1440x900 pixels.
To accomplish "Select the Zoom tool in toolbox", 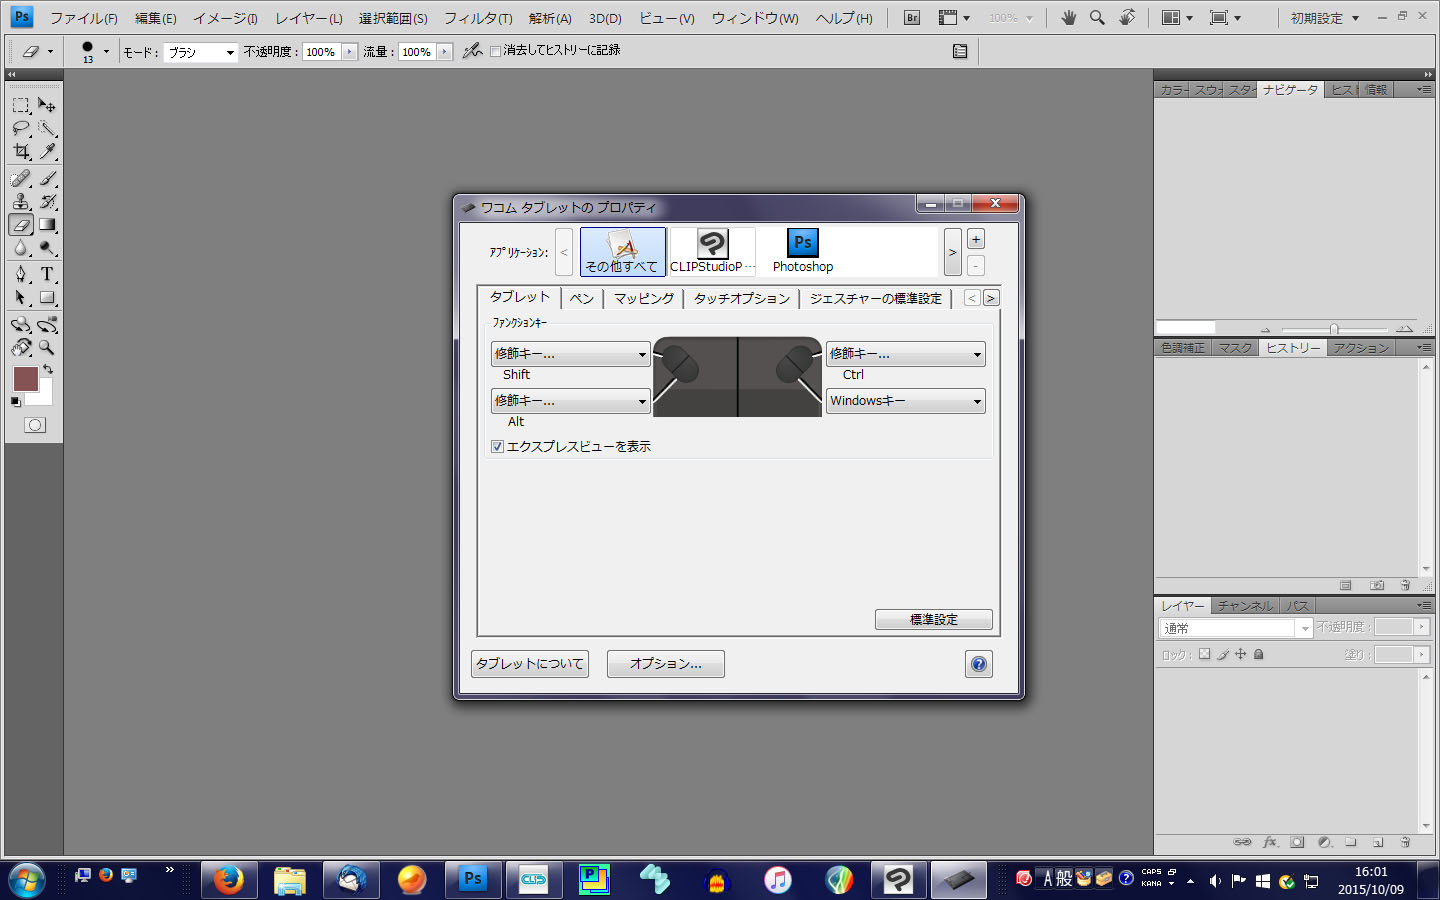I will point(47,348).
